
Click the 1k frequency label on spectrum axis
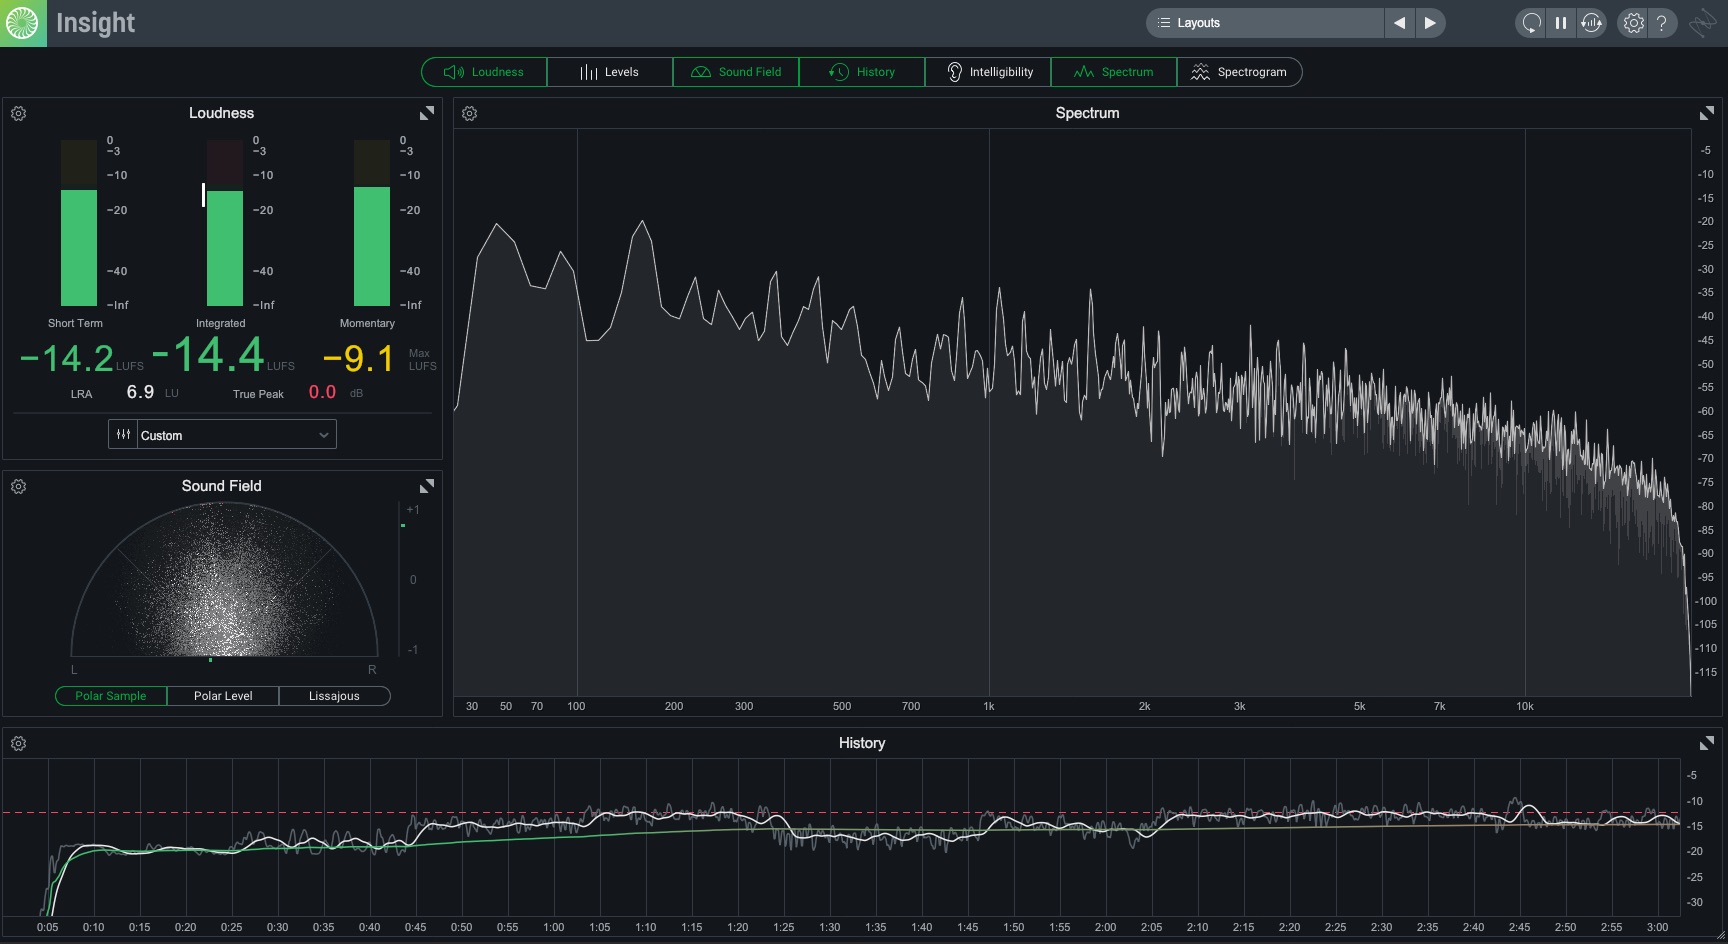pos(989,706)
